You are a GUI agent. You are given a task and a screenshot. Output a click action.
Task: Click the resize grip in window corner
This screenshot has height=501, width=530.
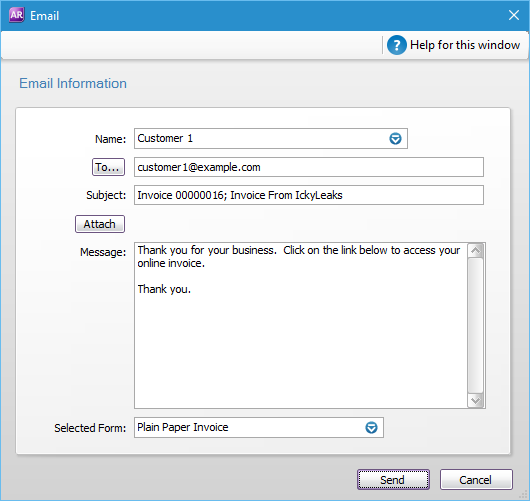pyautogui.click(x=524, y=495)
